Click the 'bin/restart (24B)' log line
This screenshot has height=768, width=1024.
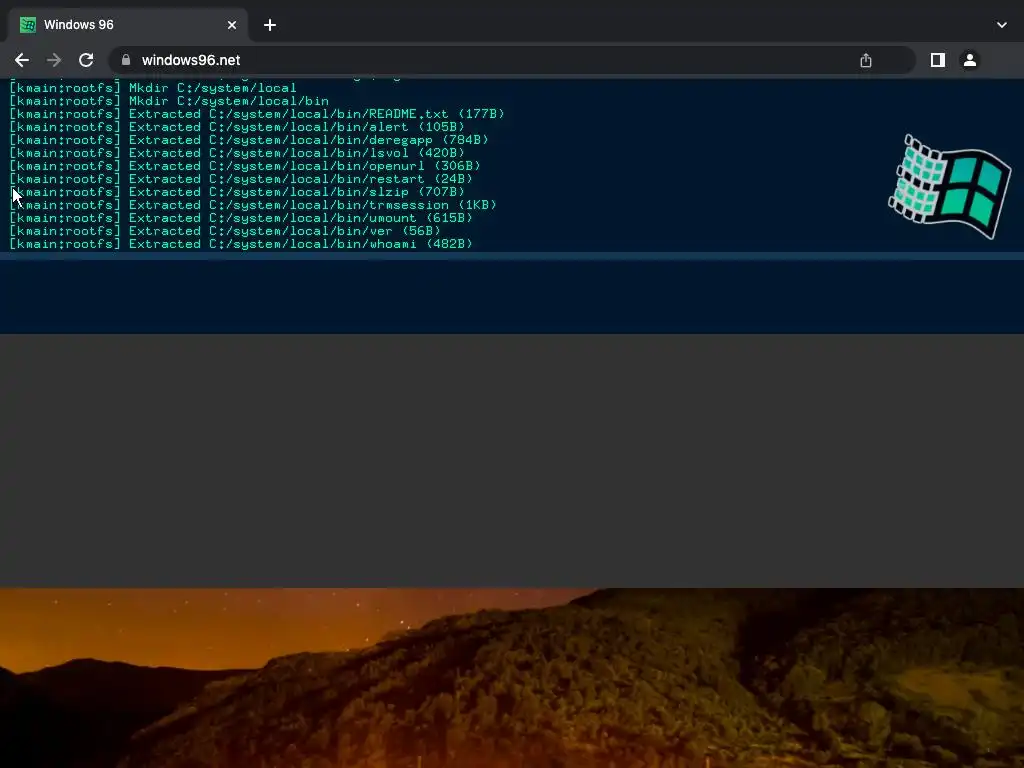241,179
